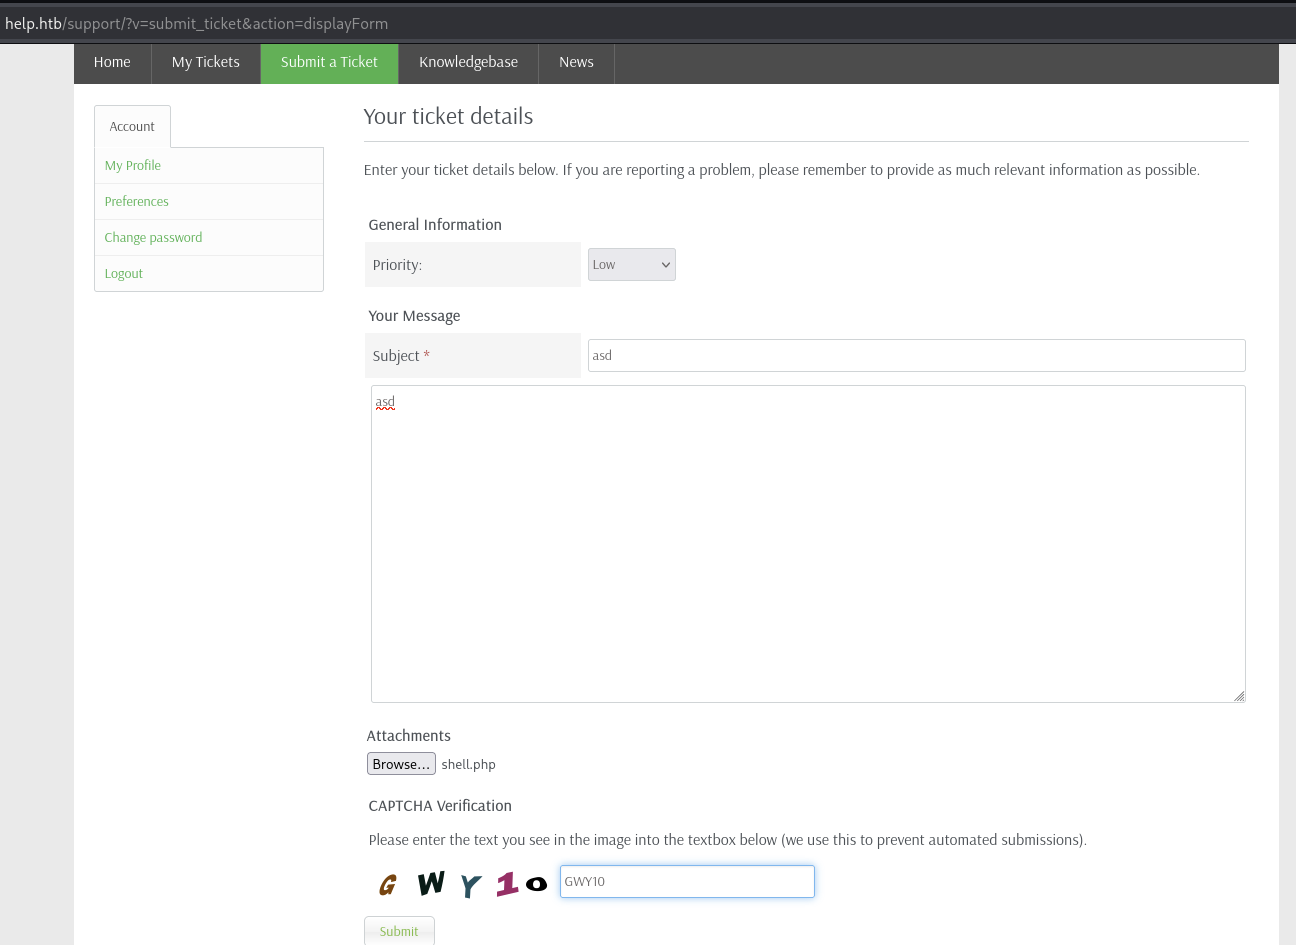Submit the ticket form
This screenshot has width=1296, height=945.
[399, 931]
